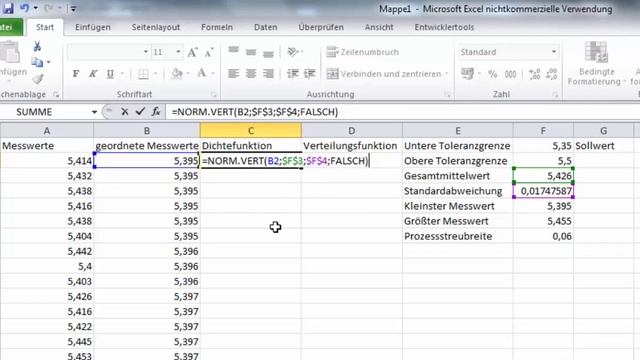Open the Zahl dialog launcher
This screenshot has height=360, width=640.
(555, 95)
